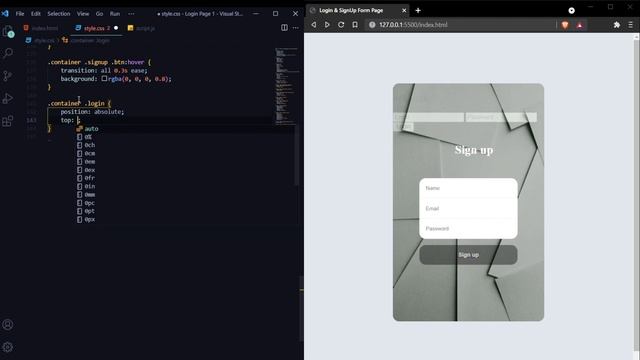Open the Run menu in VS Code

(x=115, y=13)
